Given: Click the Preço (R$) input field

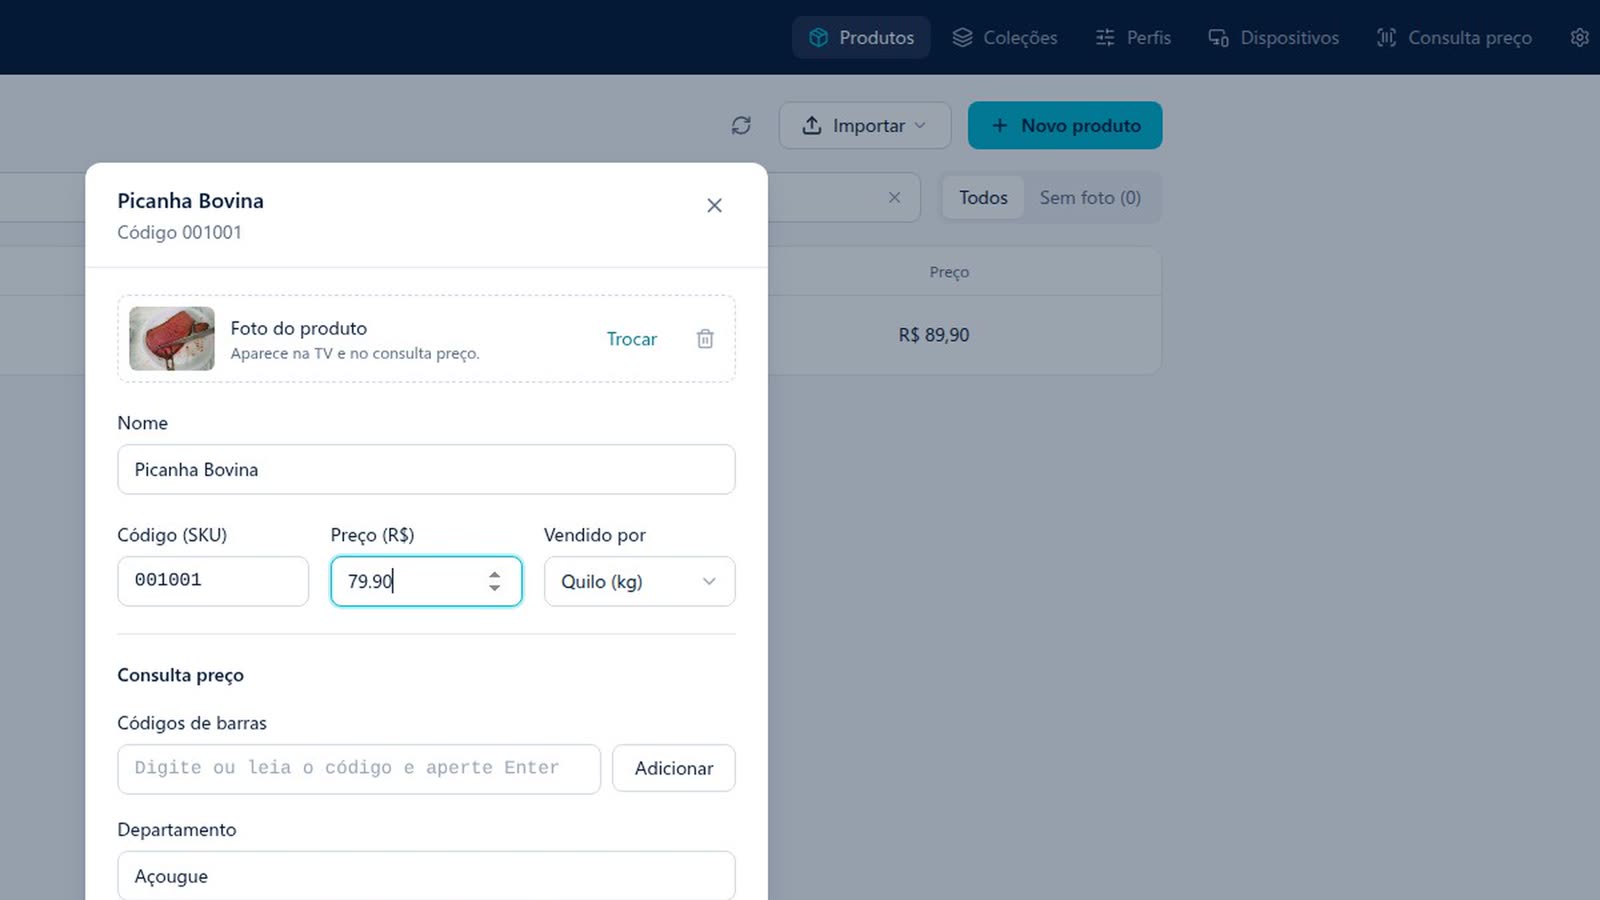Looking at the screenshot, I should [426, 581].
